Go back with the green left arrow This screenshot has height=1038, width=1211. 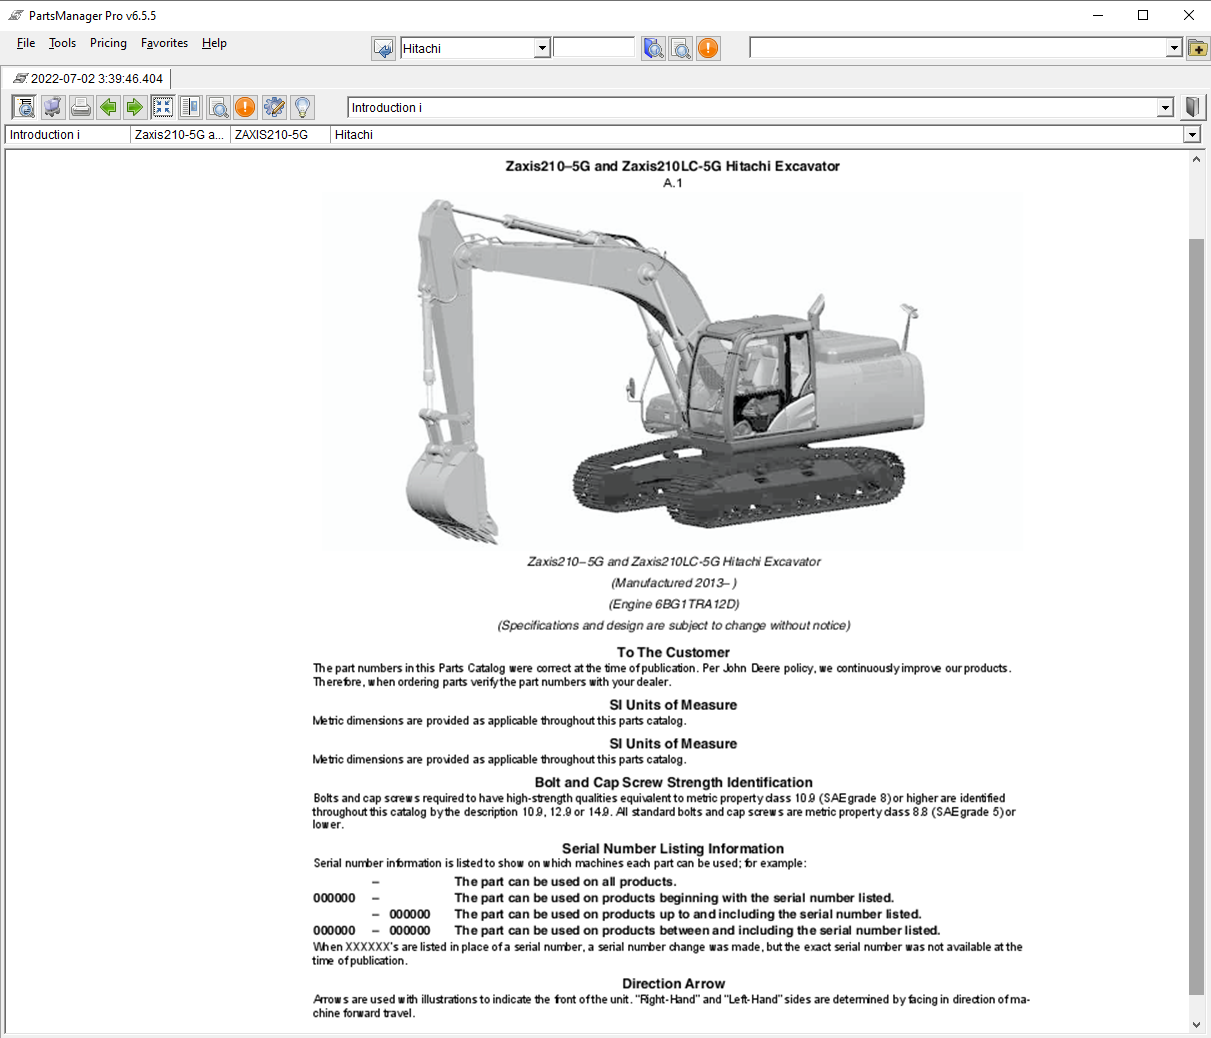point(108,107)
